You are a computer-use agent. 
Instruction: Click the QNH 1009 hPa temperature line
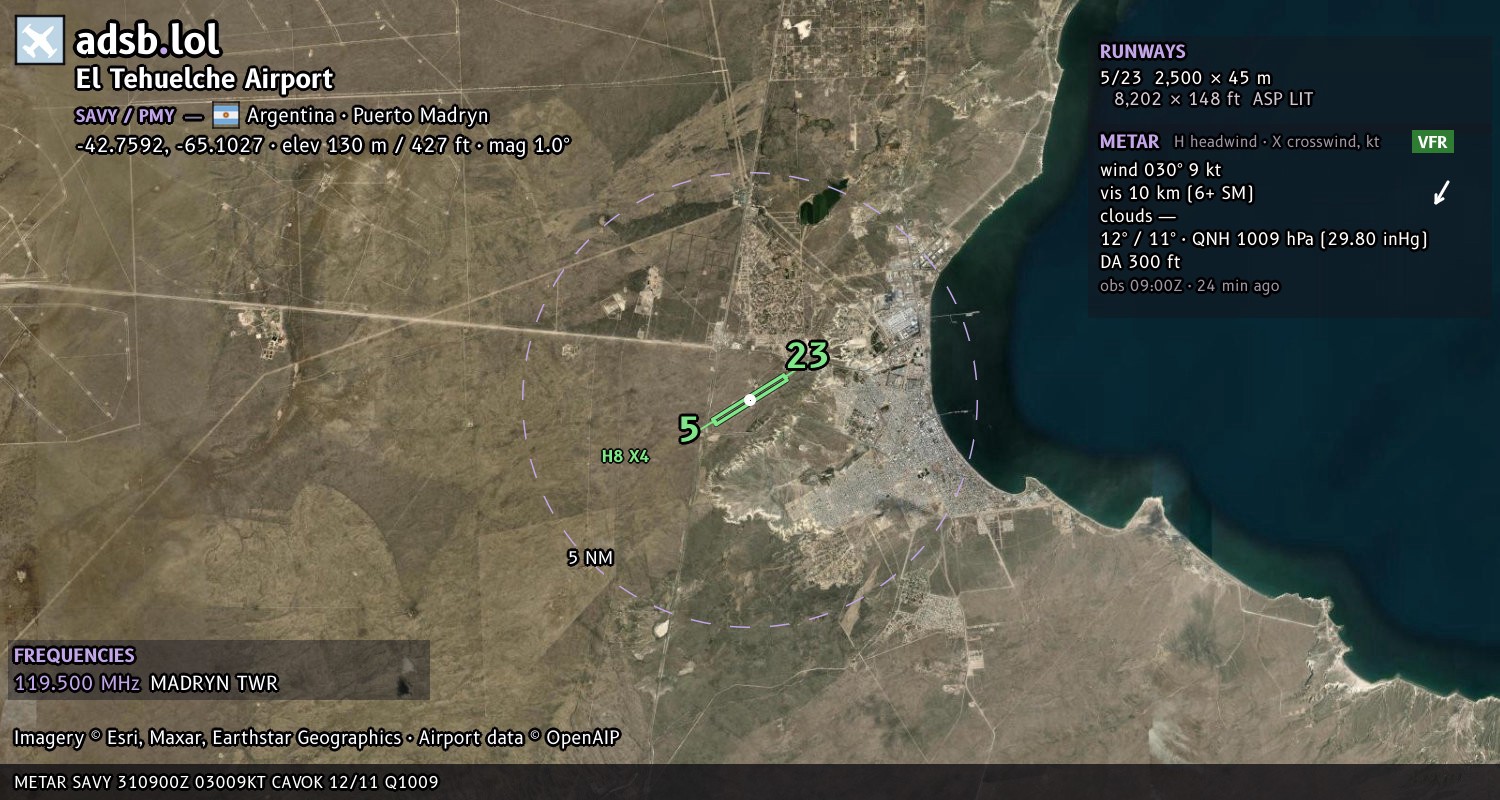(1263, 239)
